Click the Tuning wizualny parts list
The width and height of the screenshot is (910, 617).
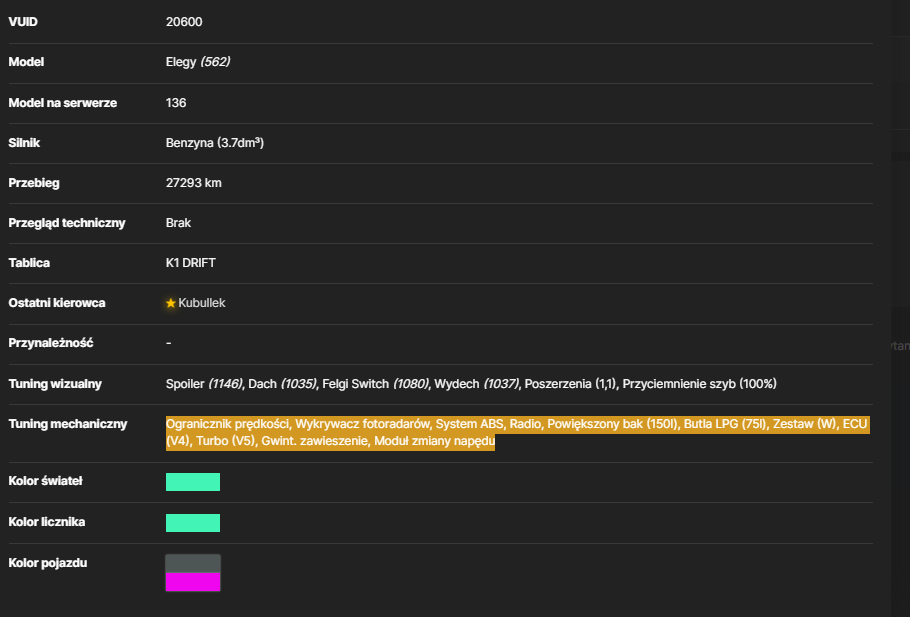(471, 384)
